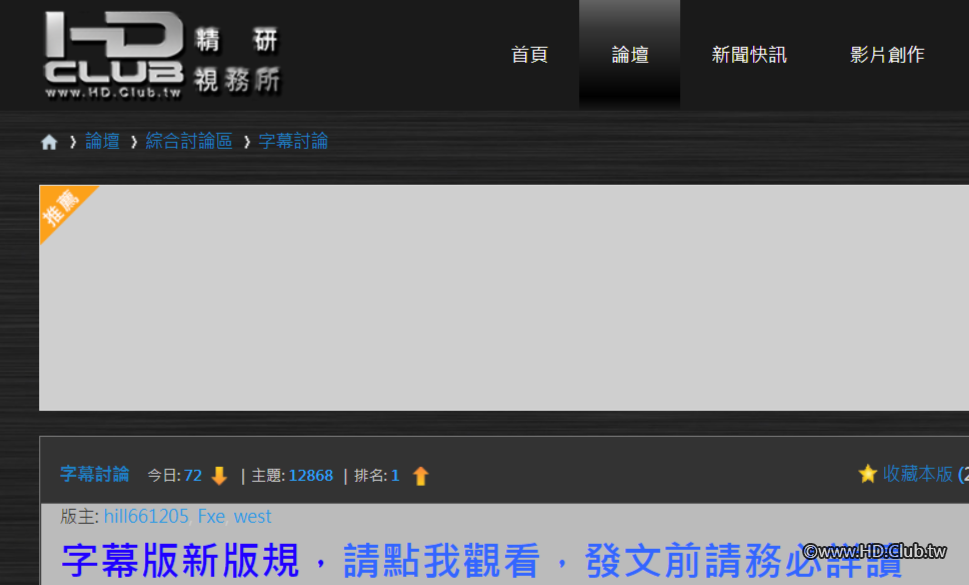Open the 字幕討論 breadcrumb link
Screen dimensions: 969x585
[x=293, y=141]
